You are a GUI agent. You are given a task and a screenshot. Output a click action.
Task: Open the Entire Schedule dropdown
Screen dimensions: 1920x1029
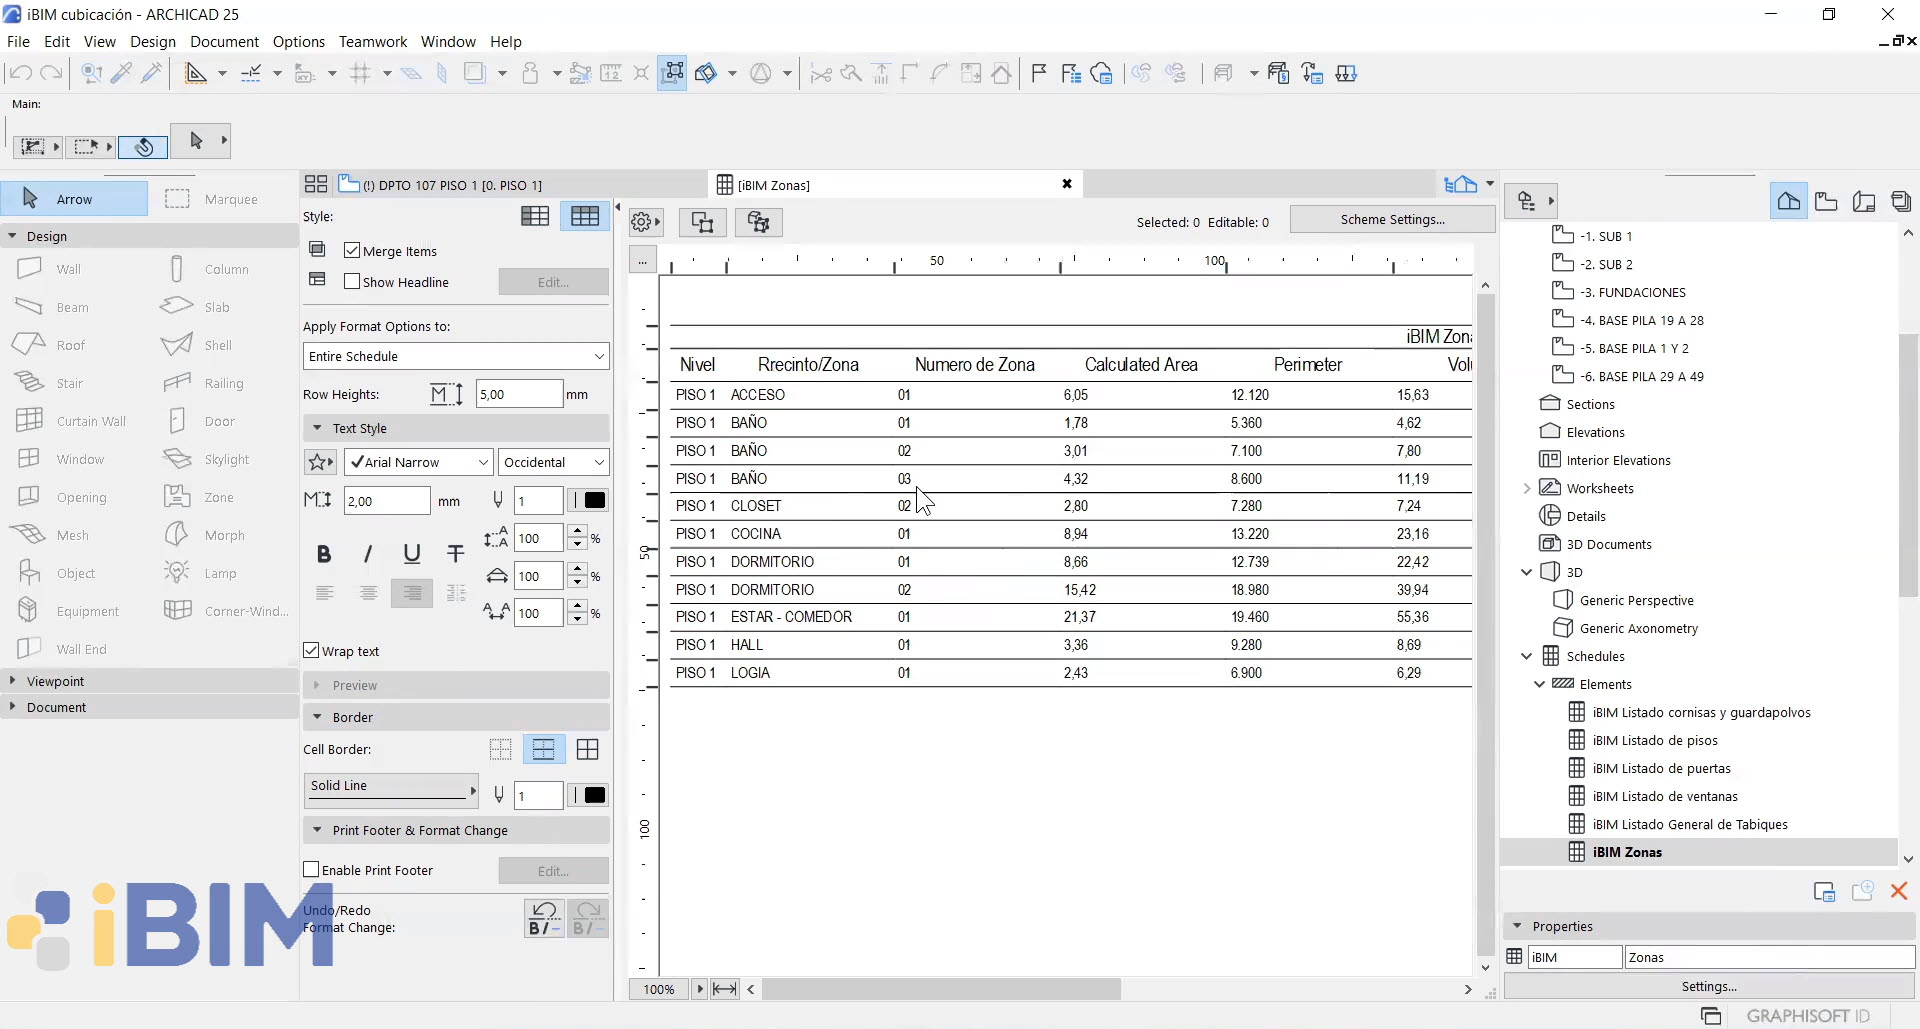click(x=456, y=356)
